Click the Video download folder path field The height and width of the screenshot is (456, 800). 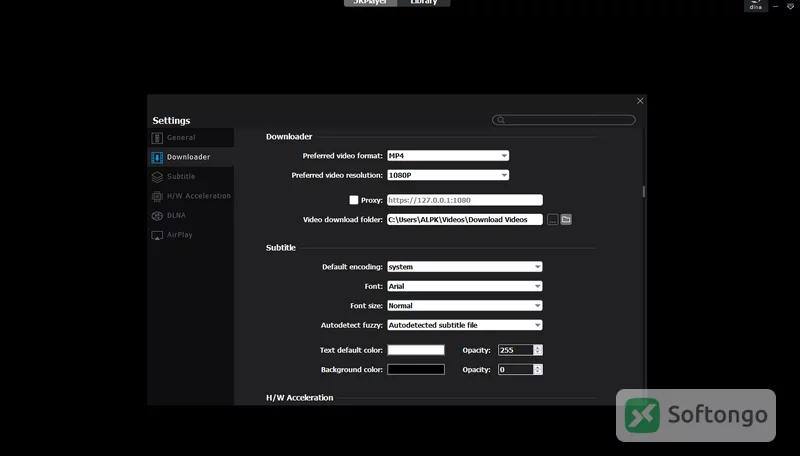point(465,219)
